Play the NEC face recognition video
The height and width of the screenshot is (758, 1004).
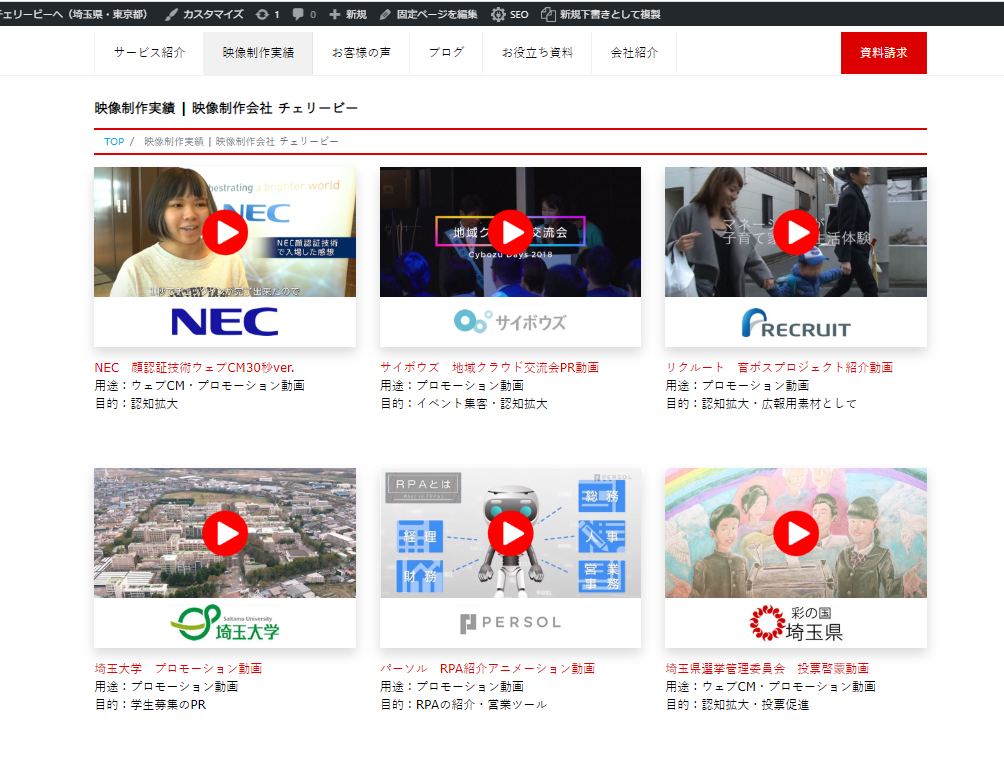click(225, 232)
